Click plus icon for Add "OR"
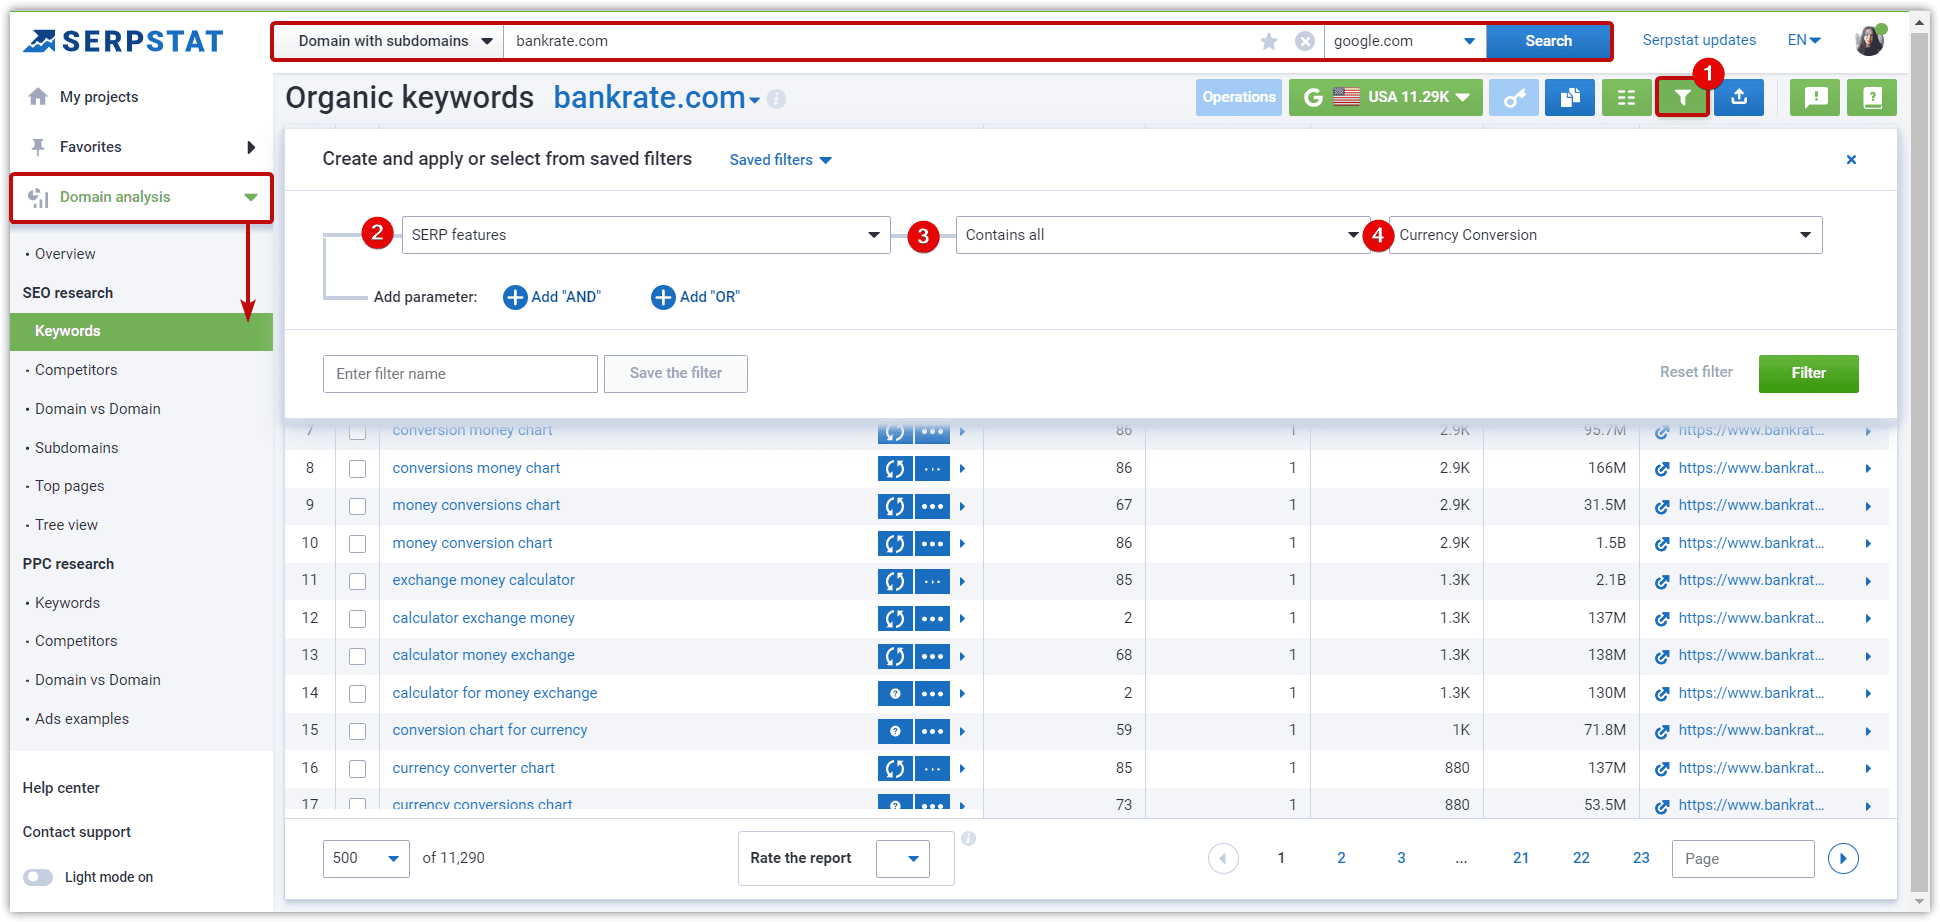1940x922 pixels. point(663,297)
